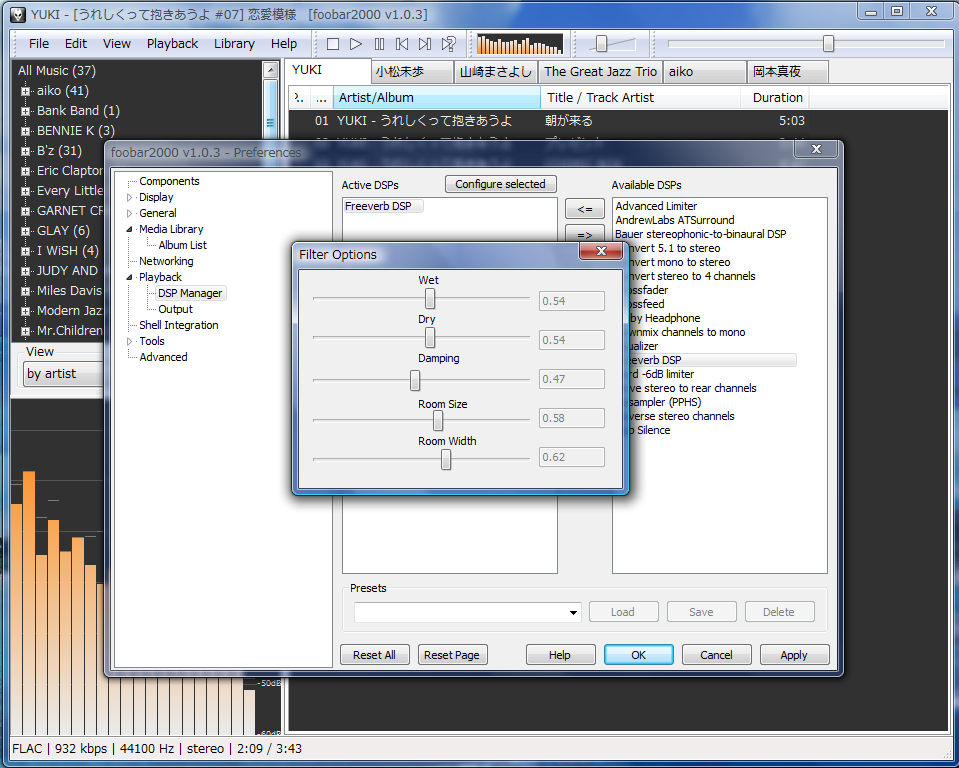
Task: Click OK in Preferences
Action: tap(639, 655)
